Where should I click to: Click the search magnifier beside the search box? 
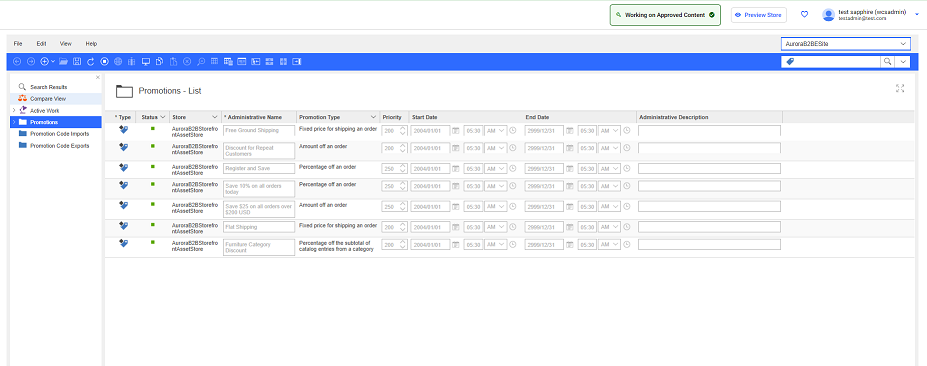887,61
